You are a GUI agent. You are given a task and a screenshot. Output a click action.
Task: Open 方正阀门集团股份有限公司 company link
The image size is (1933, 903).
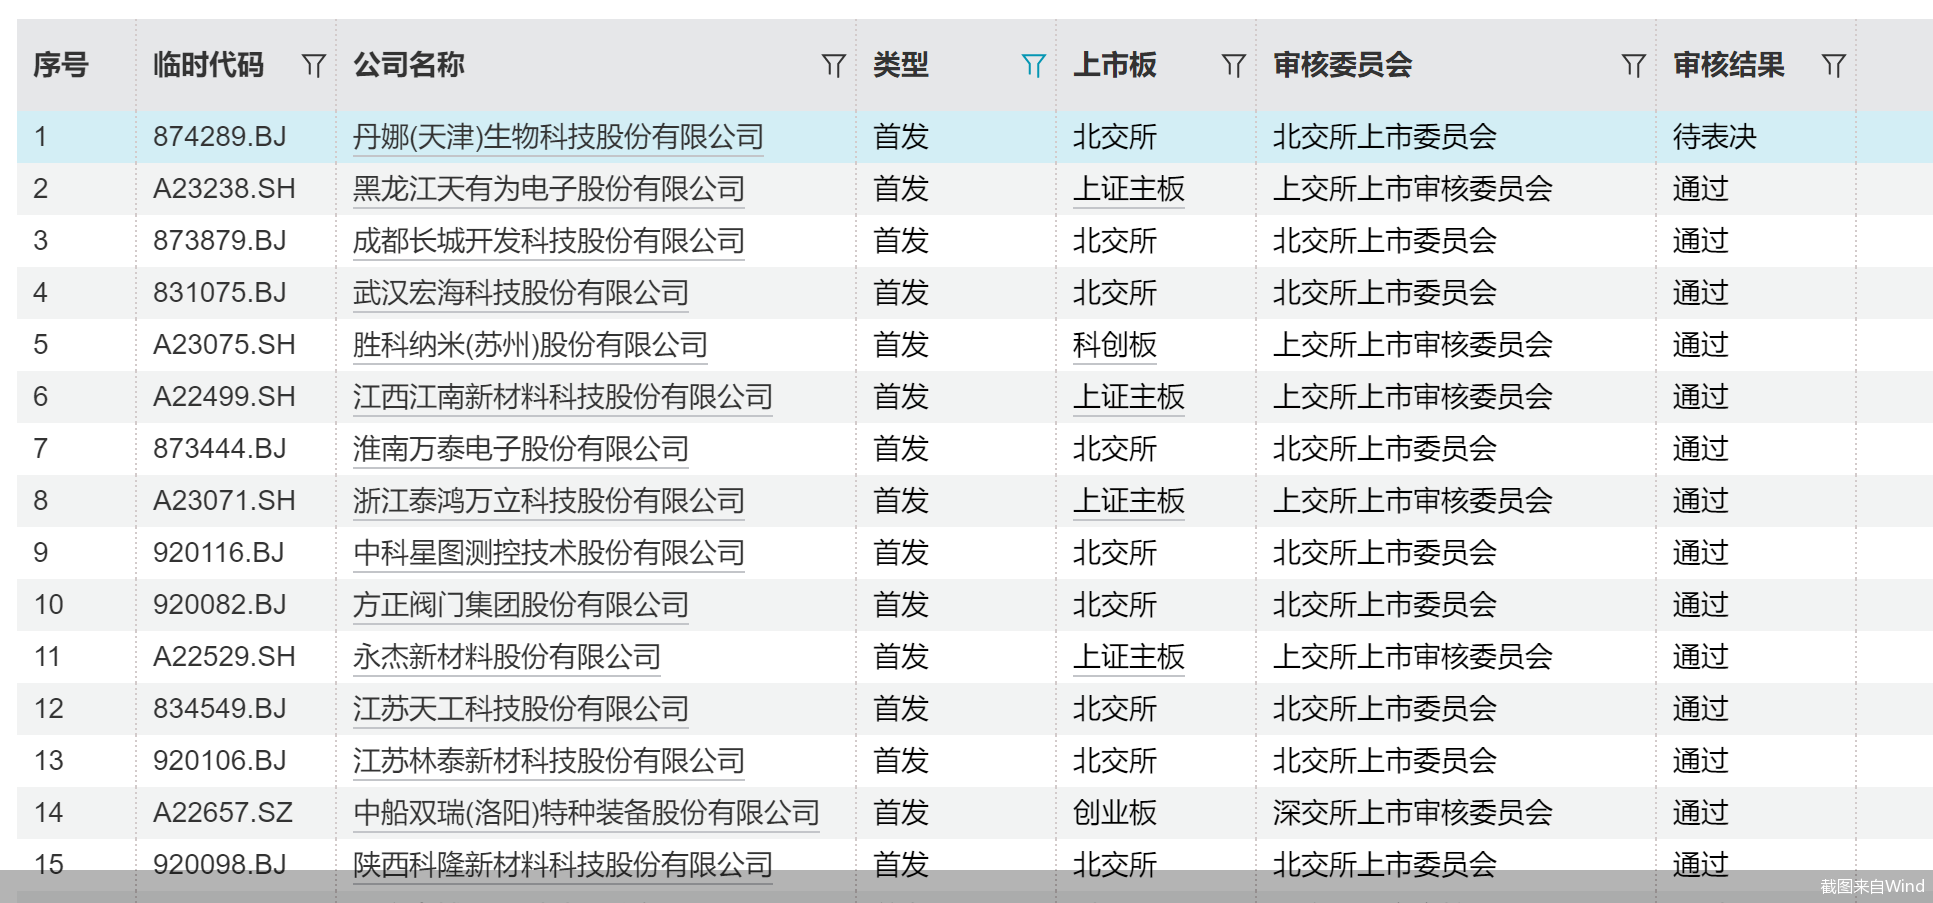pyautogui.click(x=521, y=605)
